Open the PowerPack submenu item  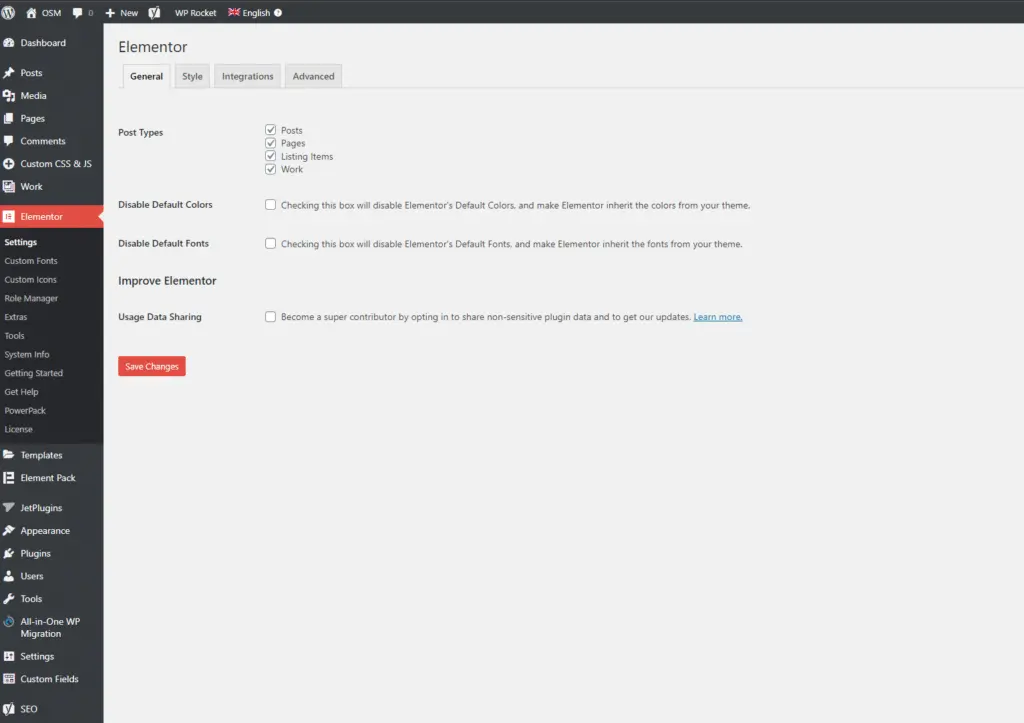[25, 411]
